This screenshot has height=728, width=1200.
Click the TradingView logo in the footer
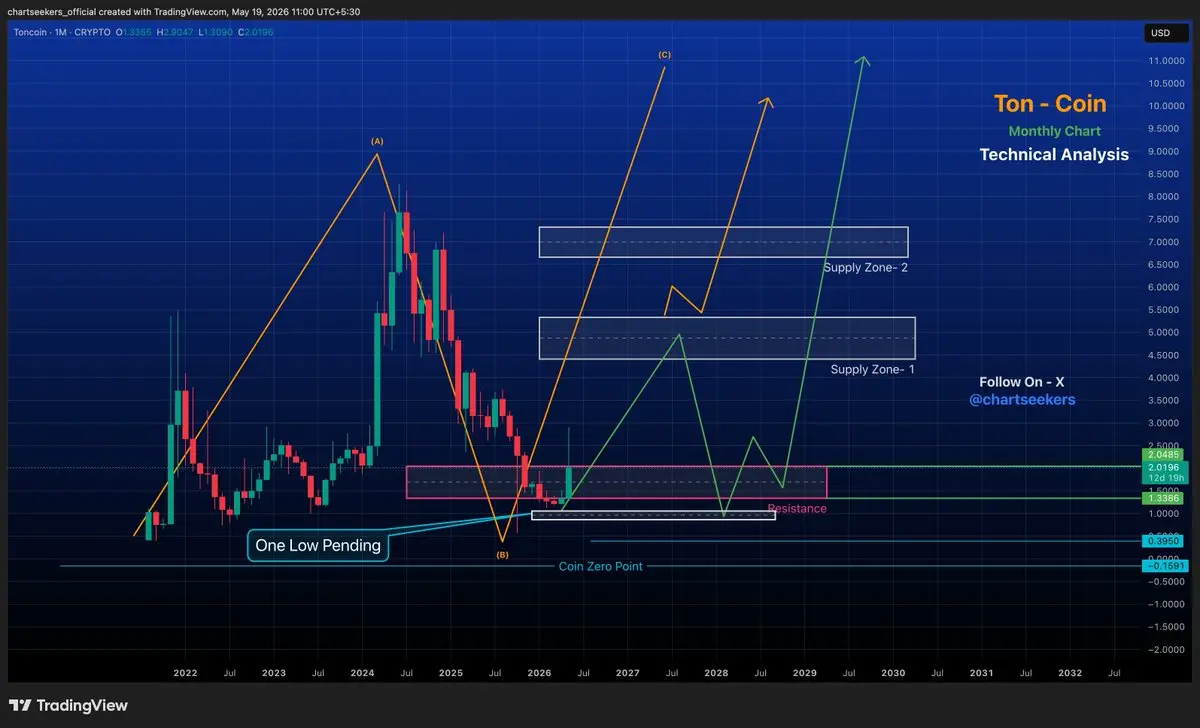tap(69, 705)
